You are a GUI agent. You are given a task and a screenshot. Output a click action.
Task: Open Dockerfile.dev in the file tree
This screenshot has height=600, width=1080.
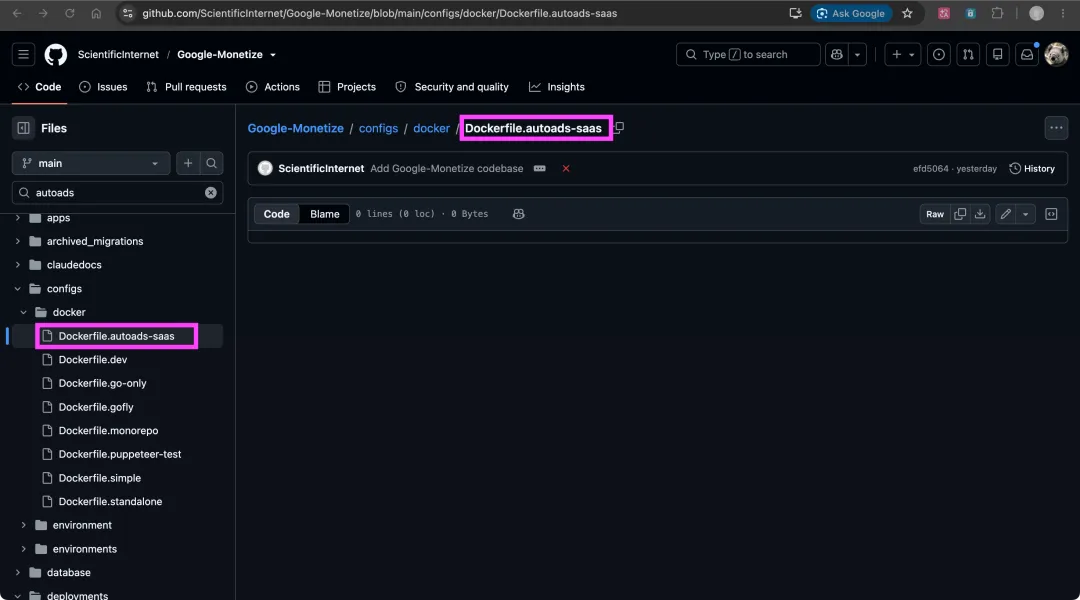(93, 360)
